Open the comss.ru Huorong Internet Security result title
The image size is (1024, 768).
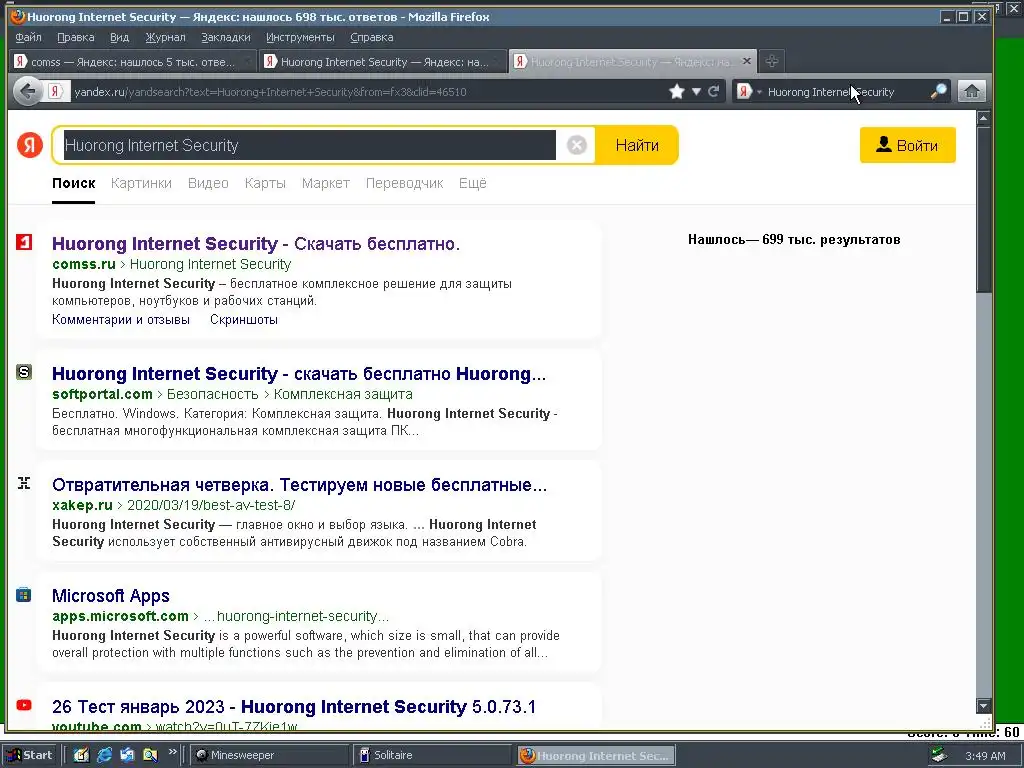click(256, 244)
